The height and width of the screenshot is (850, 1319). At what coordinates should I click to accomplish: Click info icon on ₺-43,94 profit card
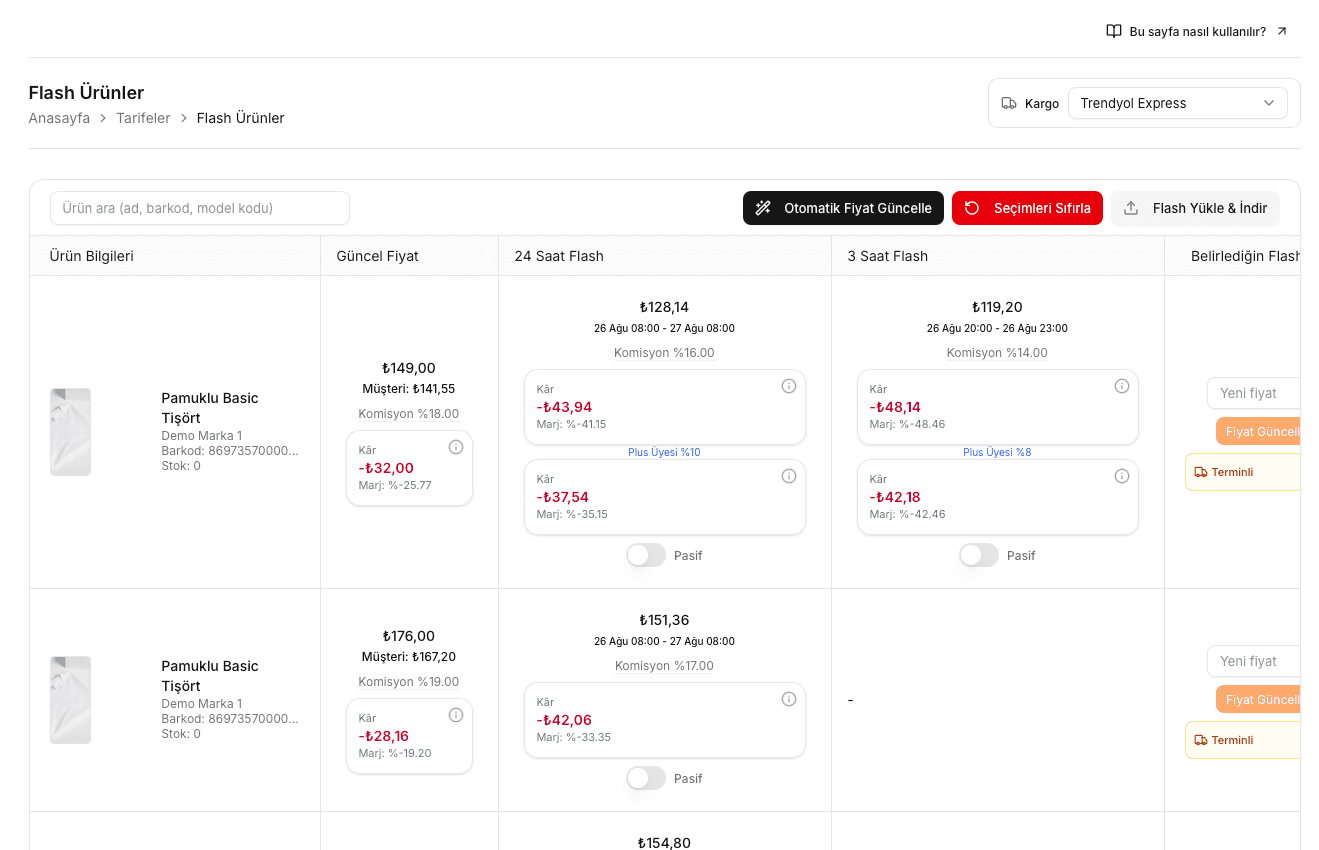(789, 386)
